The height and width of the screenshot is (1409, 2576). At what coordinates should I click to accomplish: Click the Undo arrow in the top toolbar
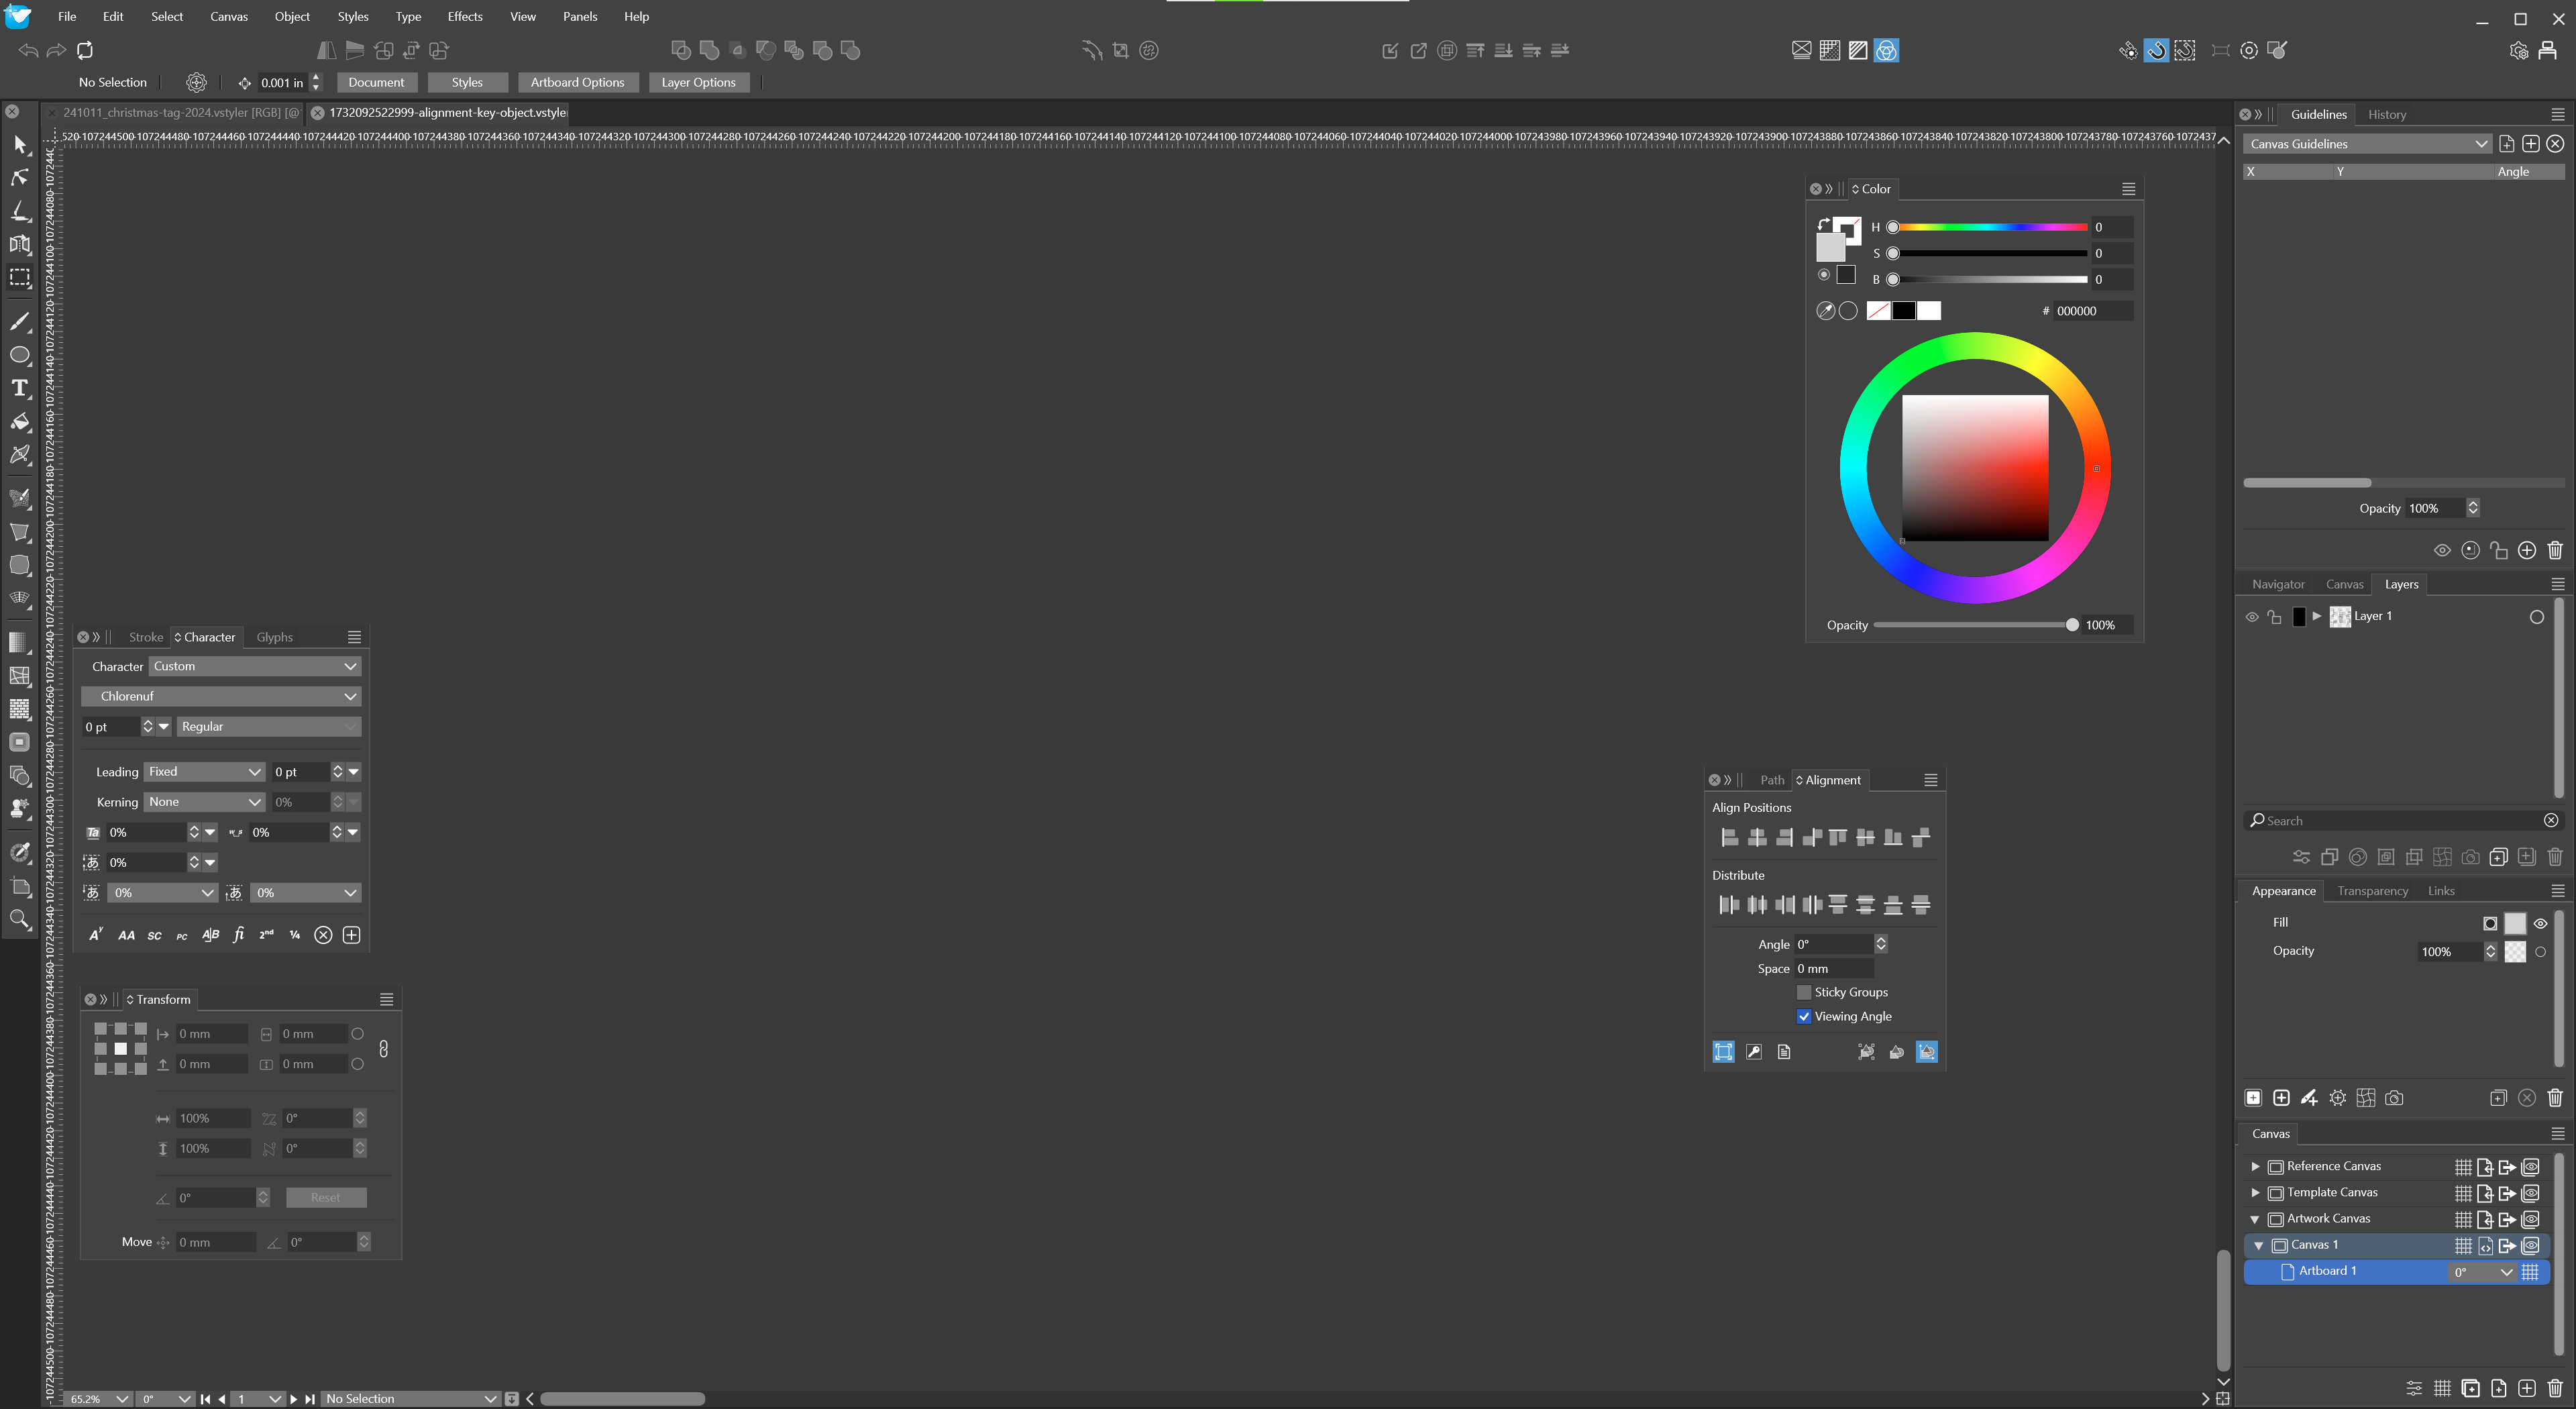28,50
